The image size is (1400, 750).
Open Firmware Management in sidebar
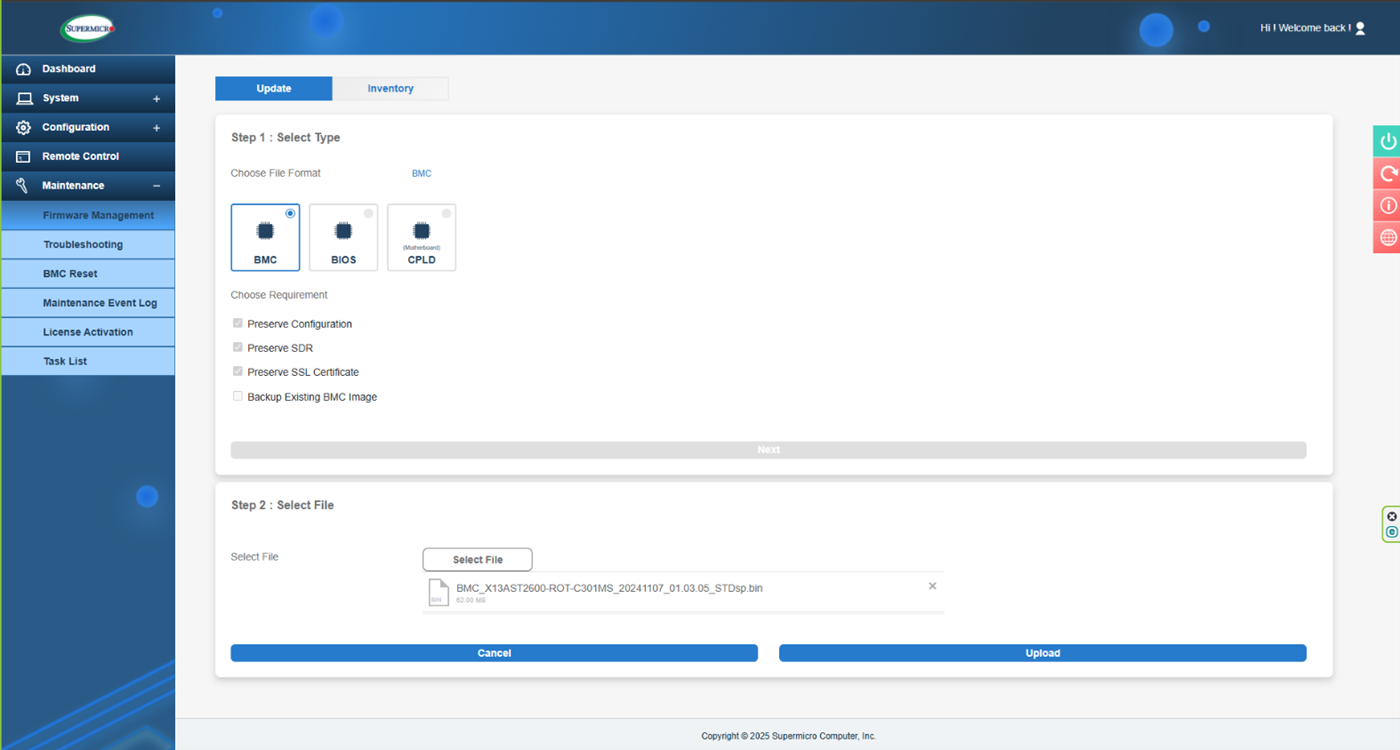[x=88, y=215]
